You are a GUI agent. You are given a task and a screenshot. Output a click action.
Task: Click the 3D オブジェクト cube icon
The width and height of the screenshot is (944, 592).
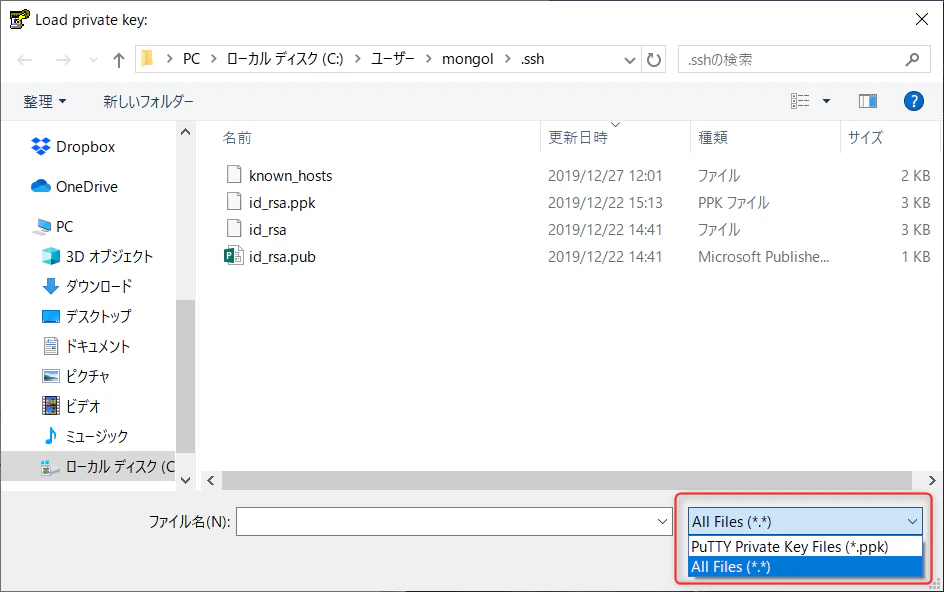coord(51,256)
